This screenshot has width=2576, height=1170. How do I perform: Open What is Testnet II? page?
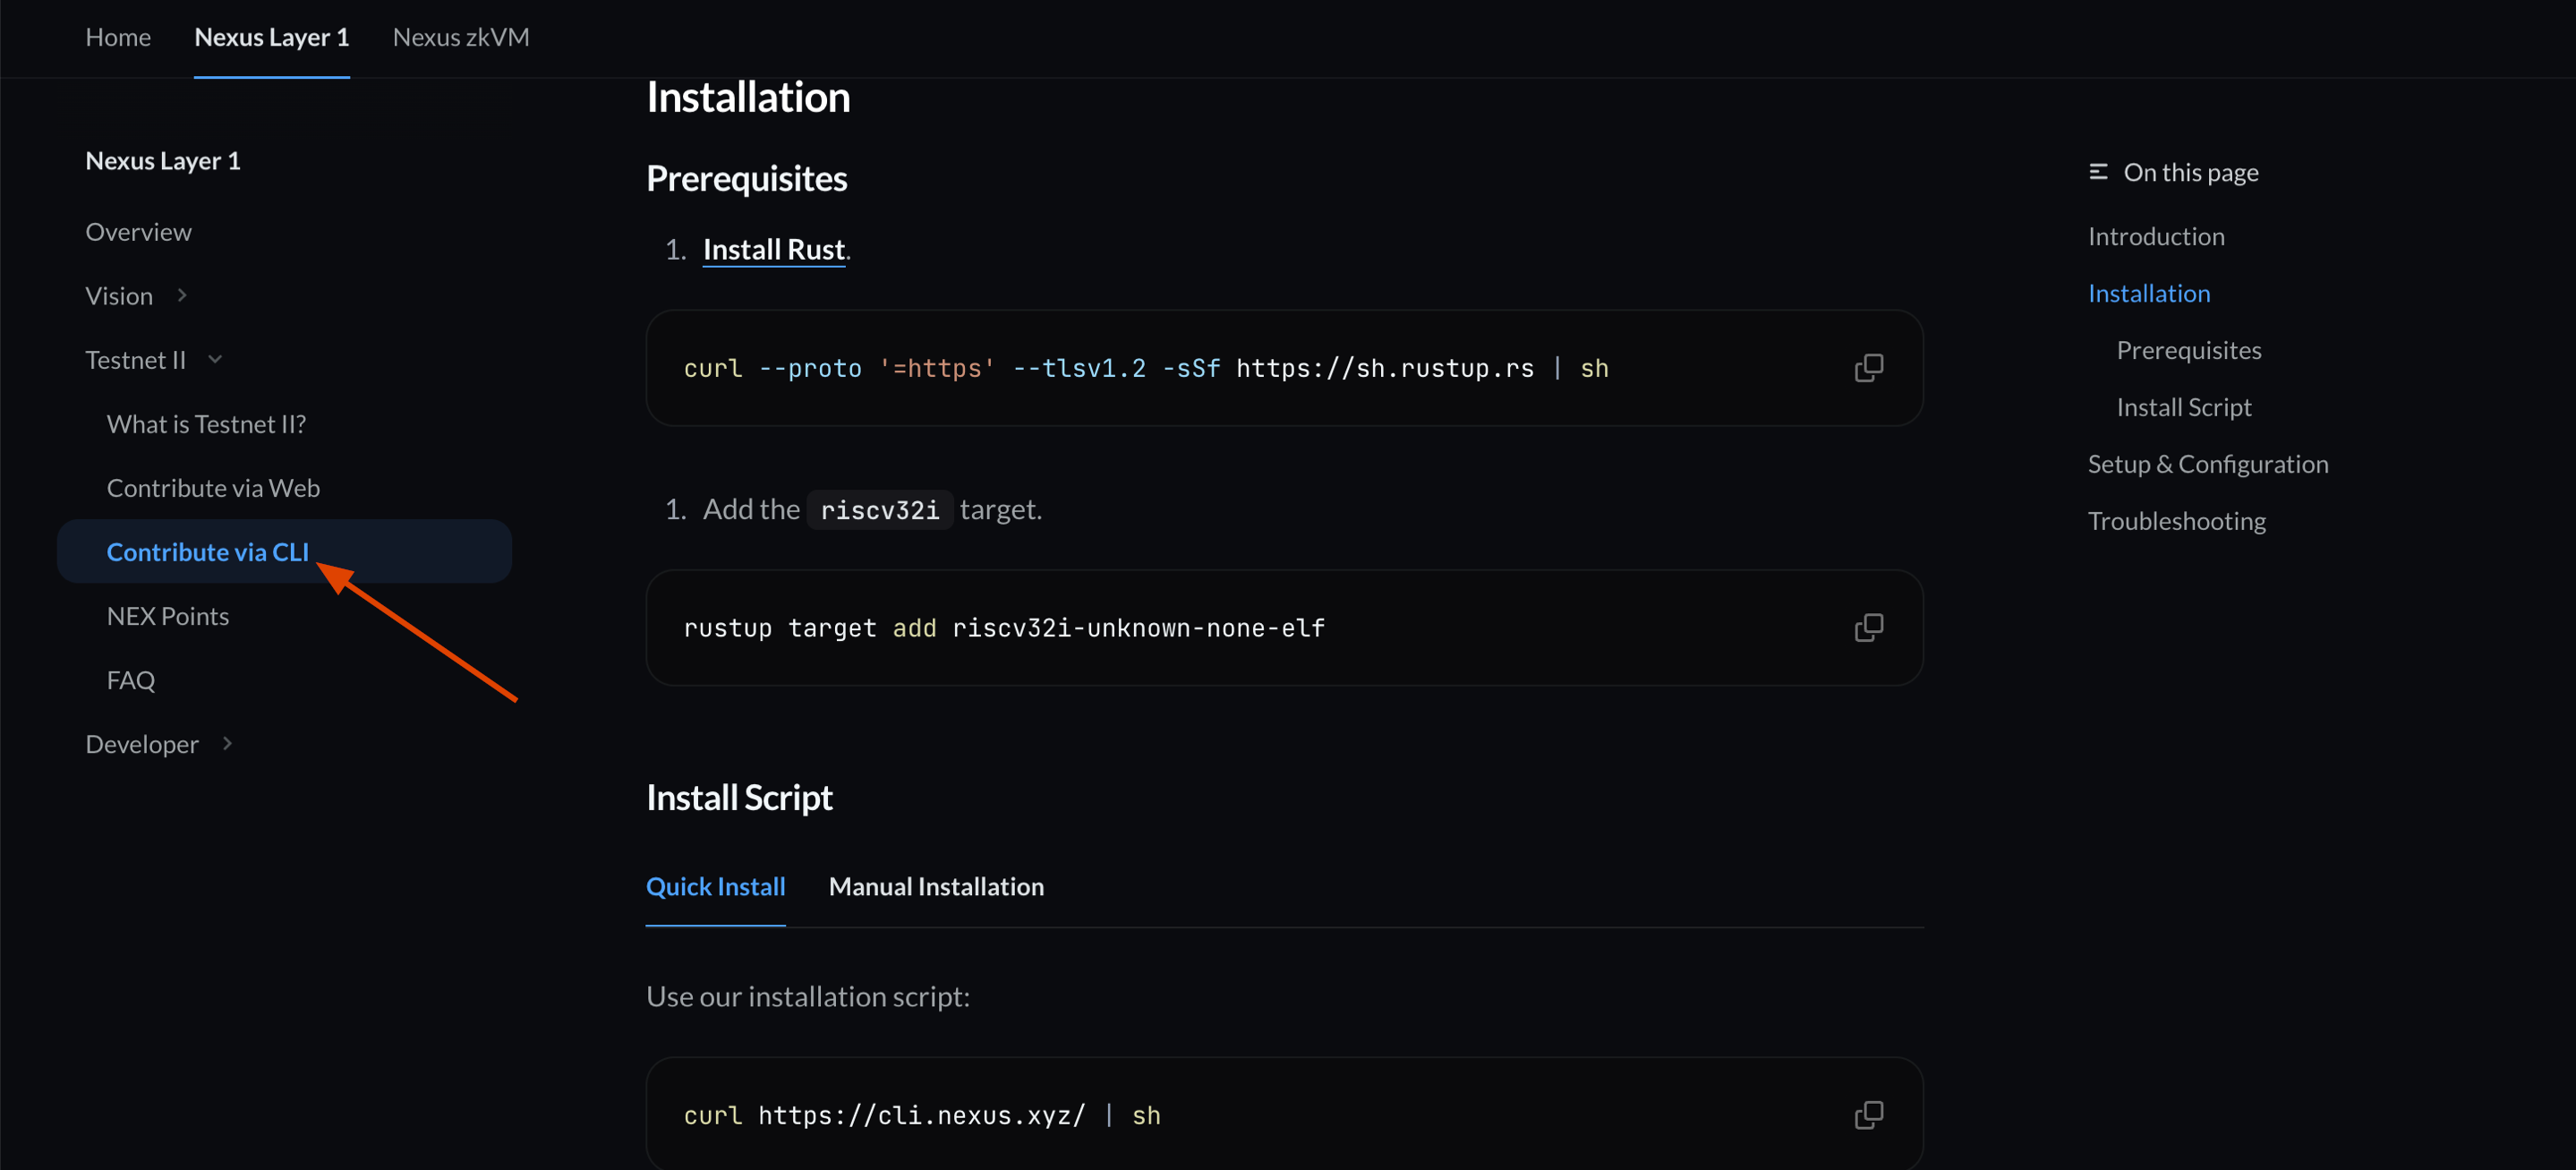tap(206, 424)
